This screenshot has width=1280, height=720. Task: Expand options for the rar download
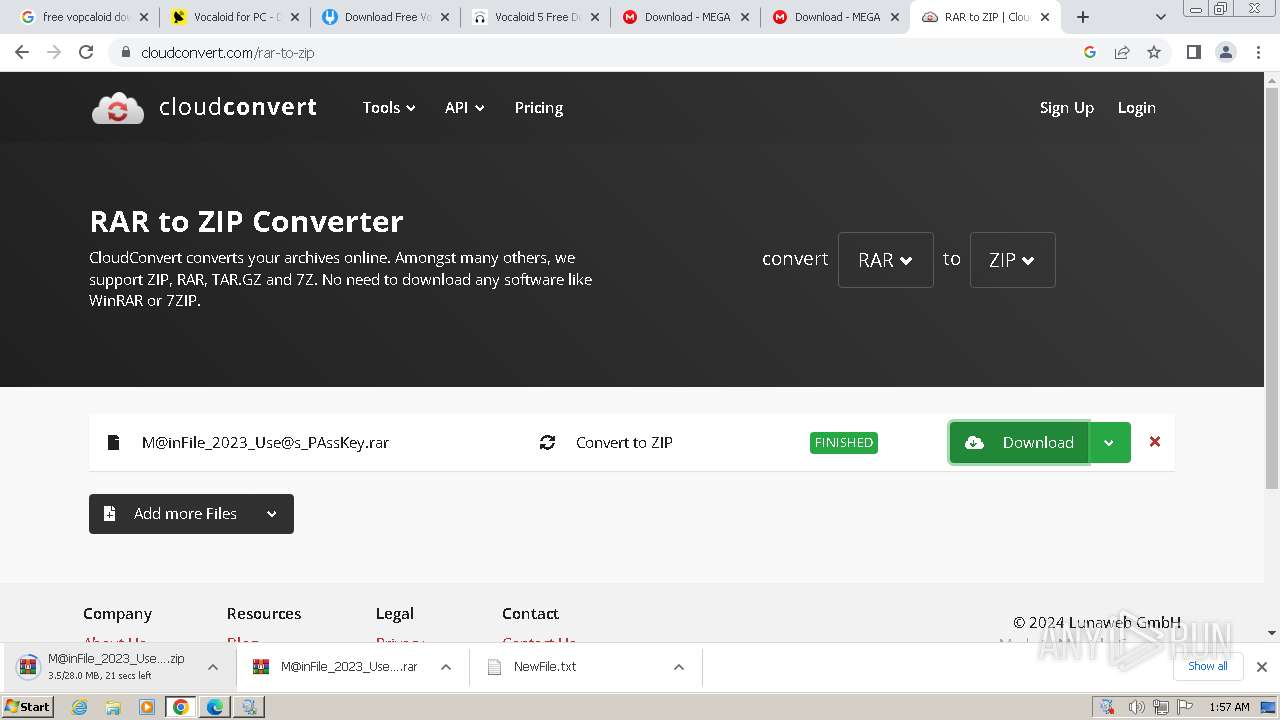(446, 667)
